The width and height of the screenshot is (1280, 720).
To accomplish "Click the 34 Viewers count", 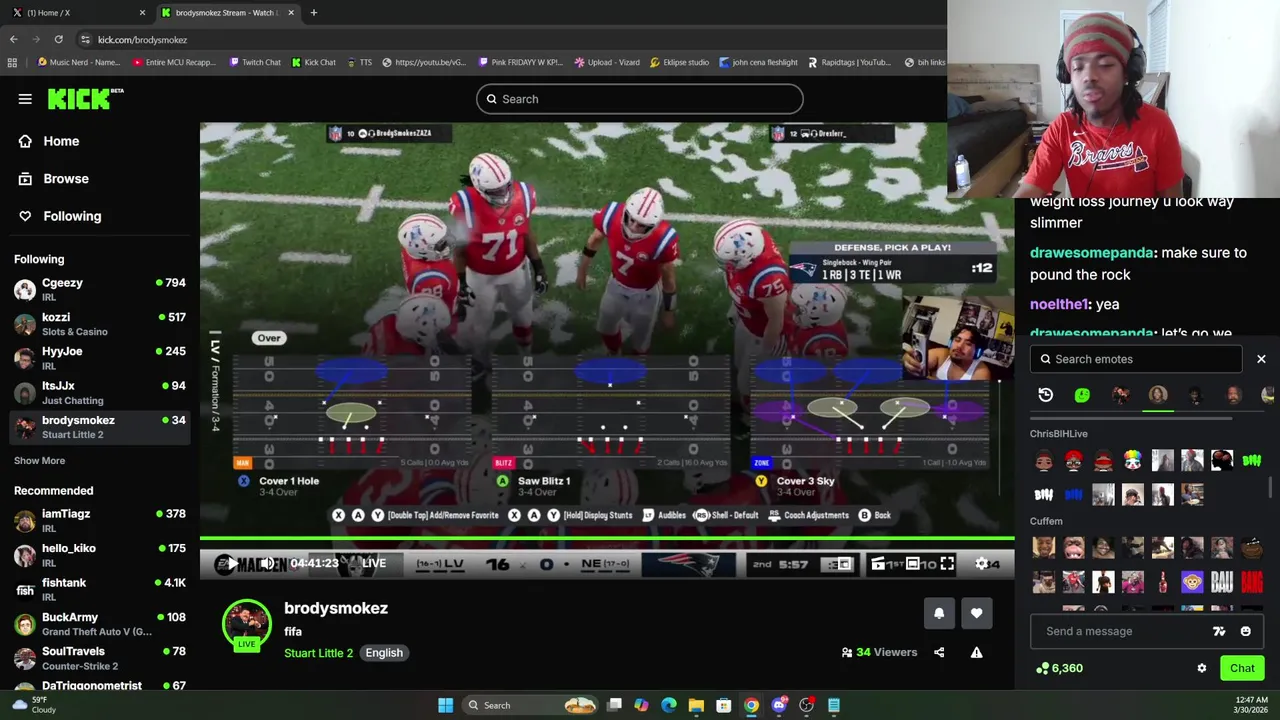I will pos(879,652).
